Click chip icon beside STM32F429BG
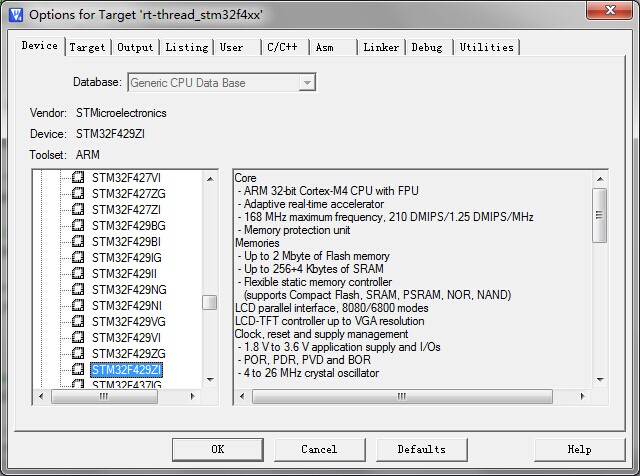640x476 pixels. click(78, 225)
